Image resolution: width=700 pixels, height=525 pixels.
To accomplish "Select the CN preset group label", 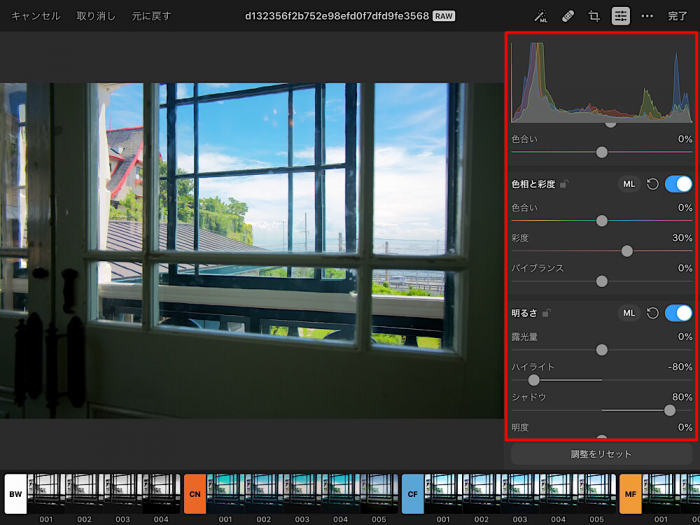I will coord(195,494).
